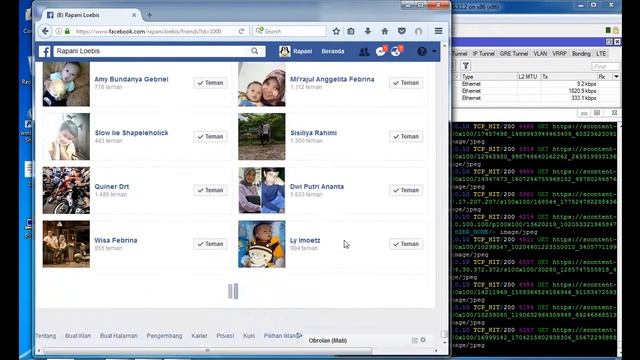Click the Pocket icon in toolbar

[x=402, y=31]
